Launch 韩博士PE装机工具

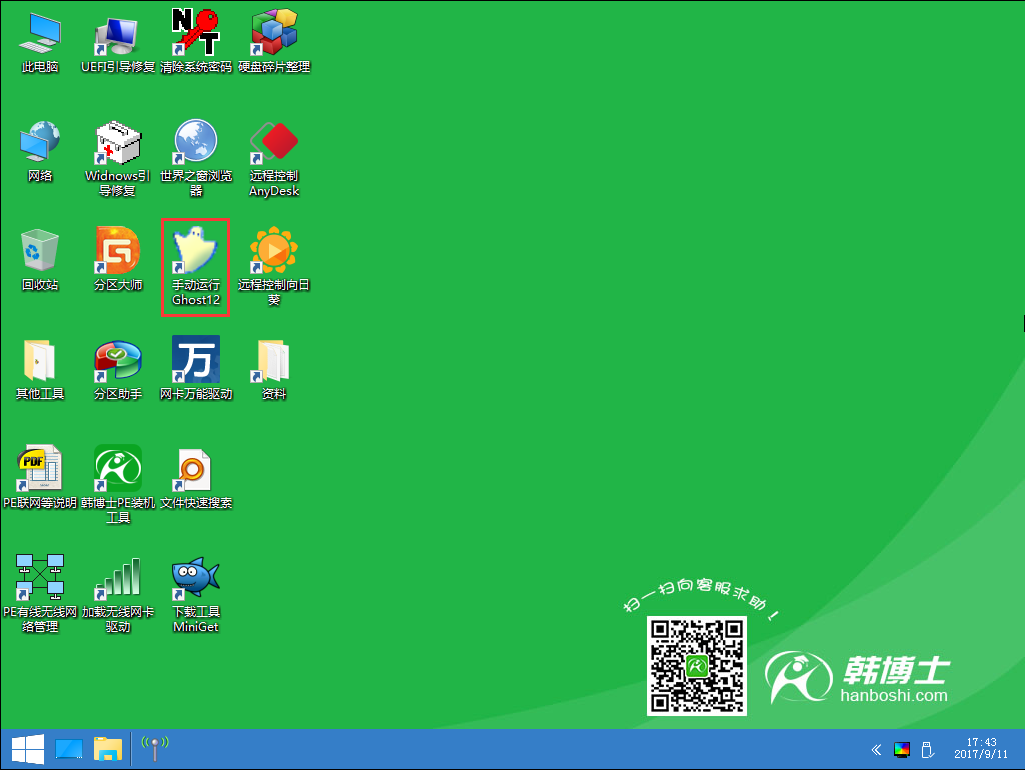click(118, 470)
